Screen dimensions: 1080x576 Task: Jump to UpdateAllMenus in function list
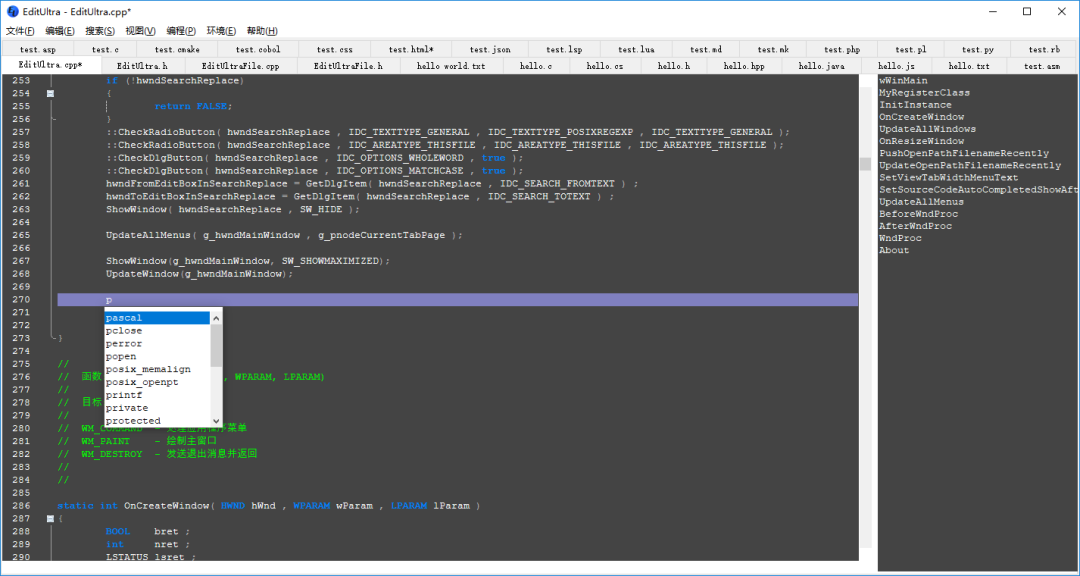pyautogui.click(x=922, y=202)
